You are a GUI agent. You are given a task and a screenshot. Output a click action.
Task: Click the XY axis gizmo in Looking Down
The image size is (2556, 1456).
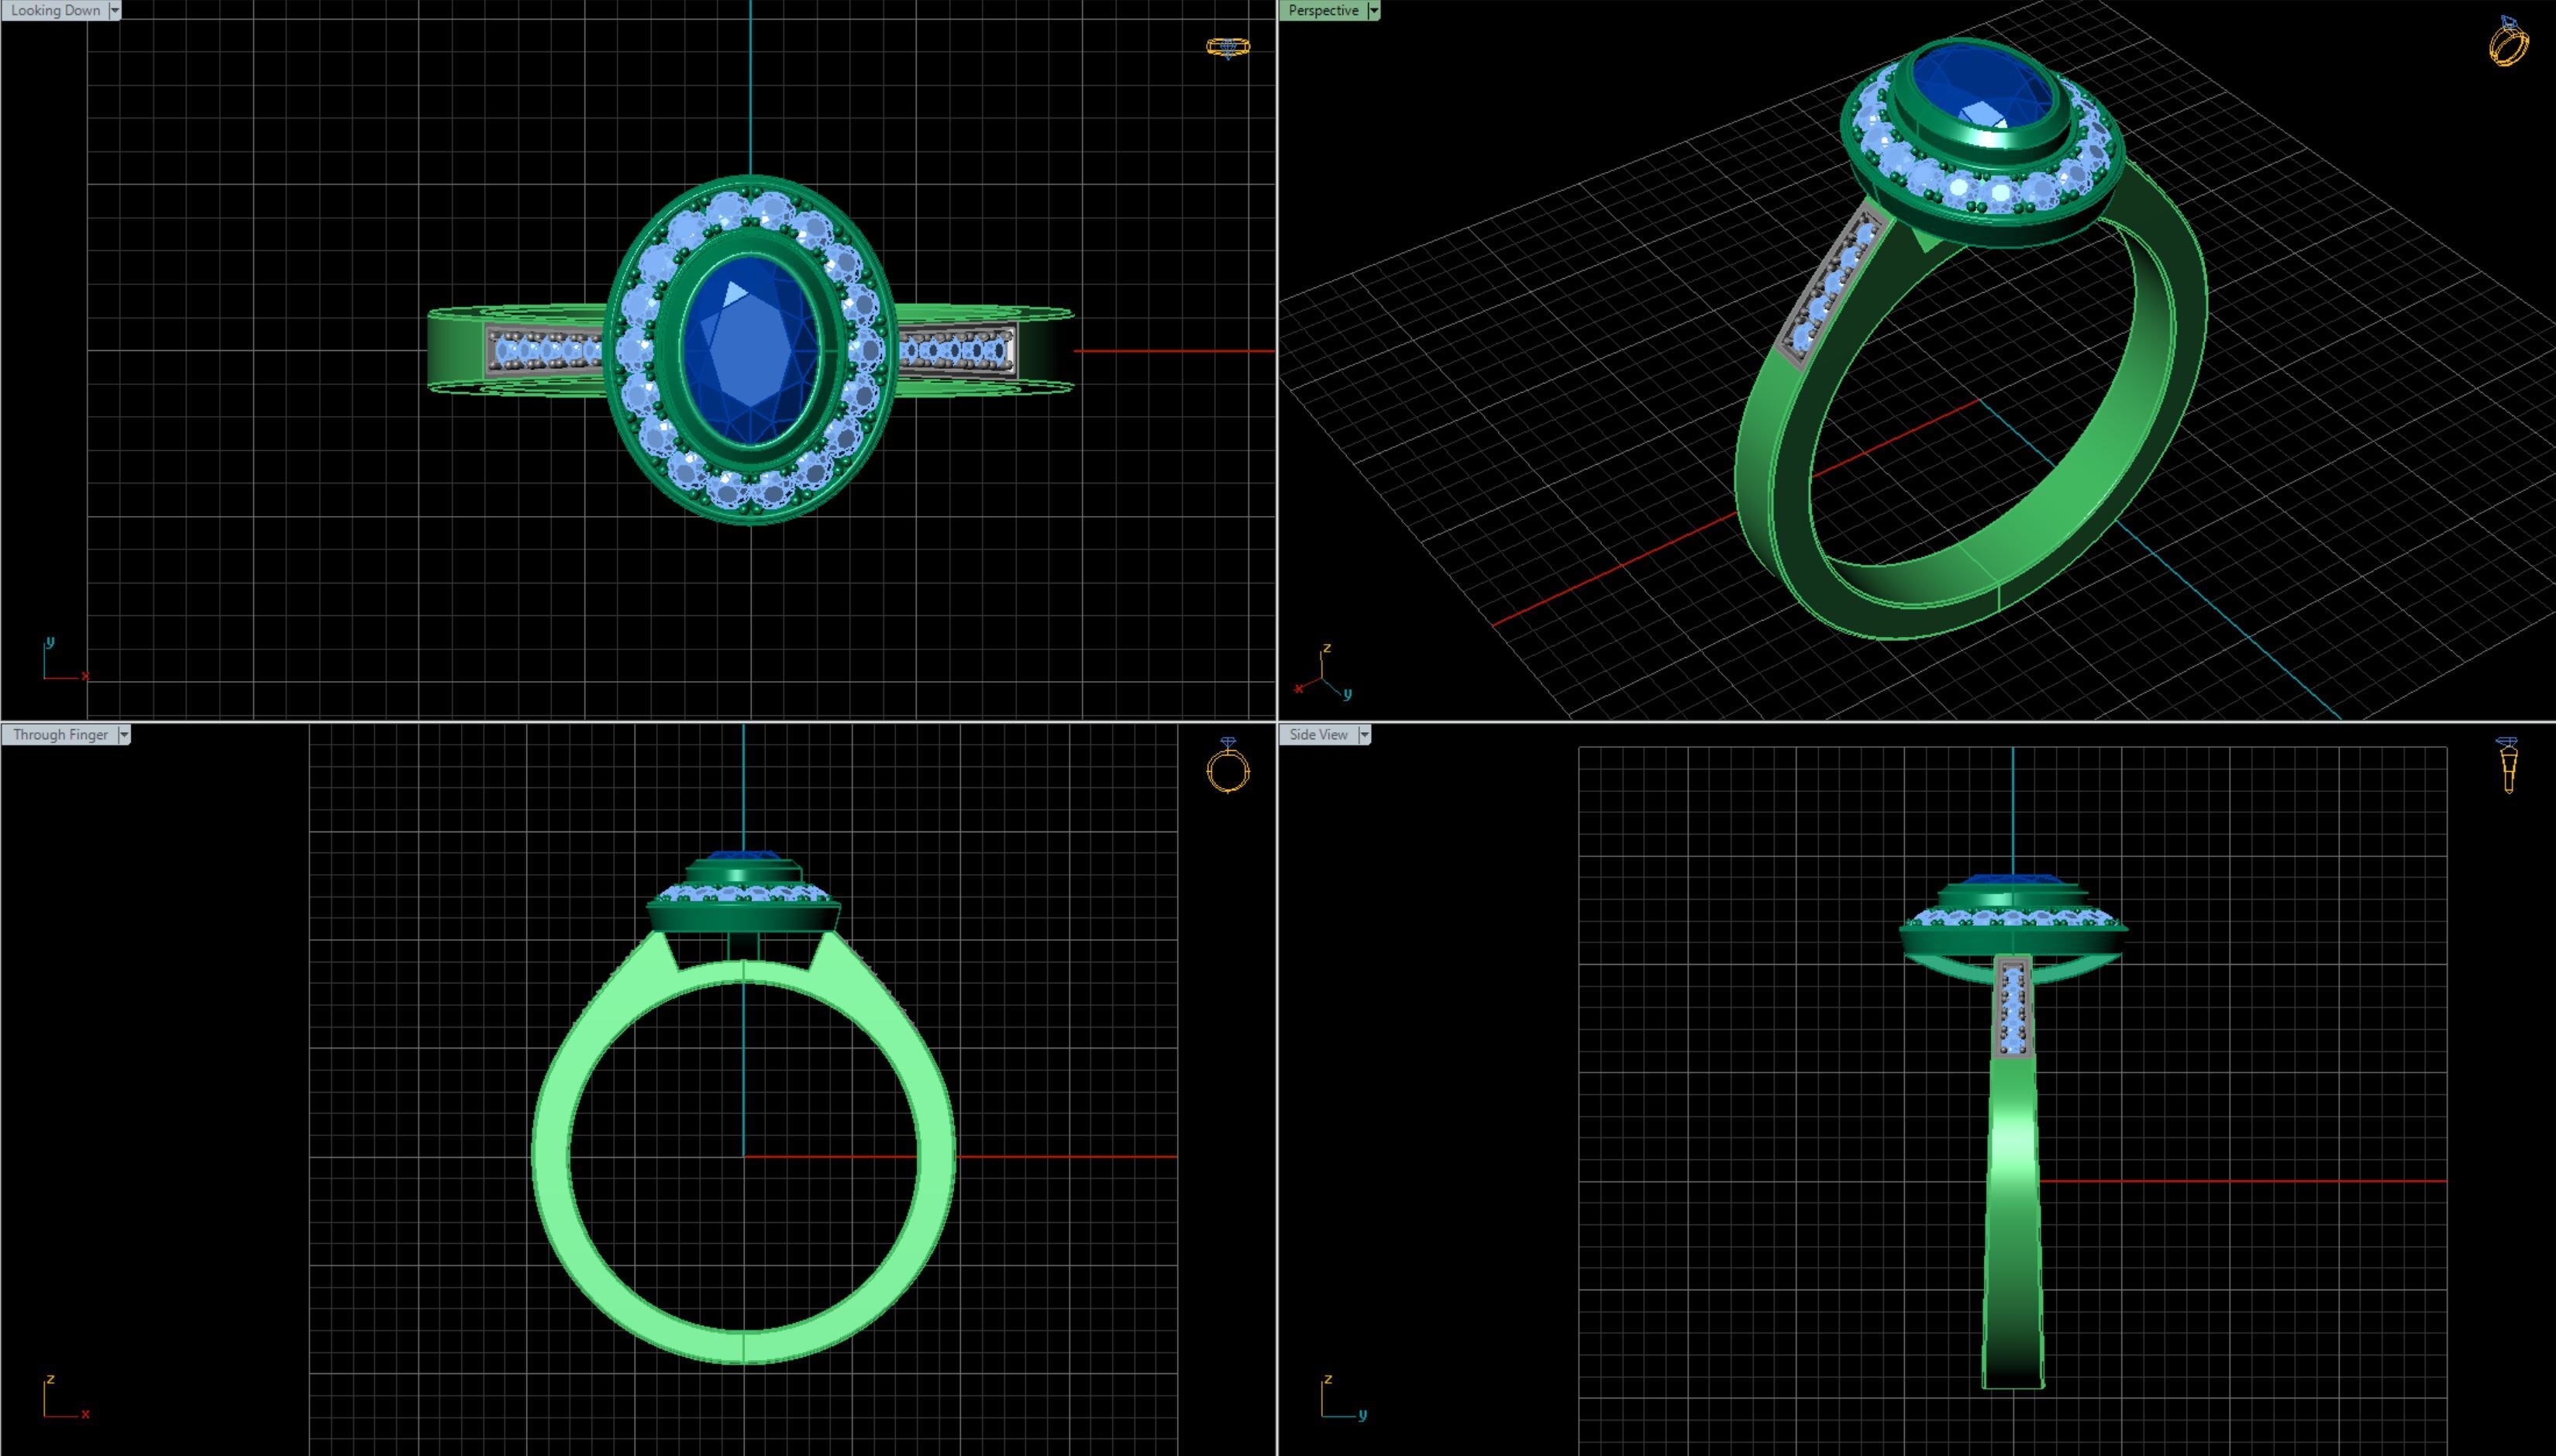[x=62, y=662]
